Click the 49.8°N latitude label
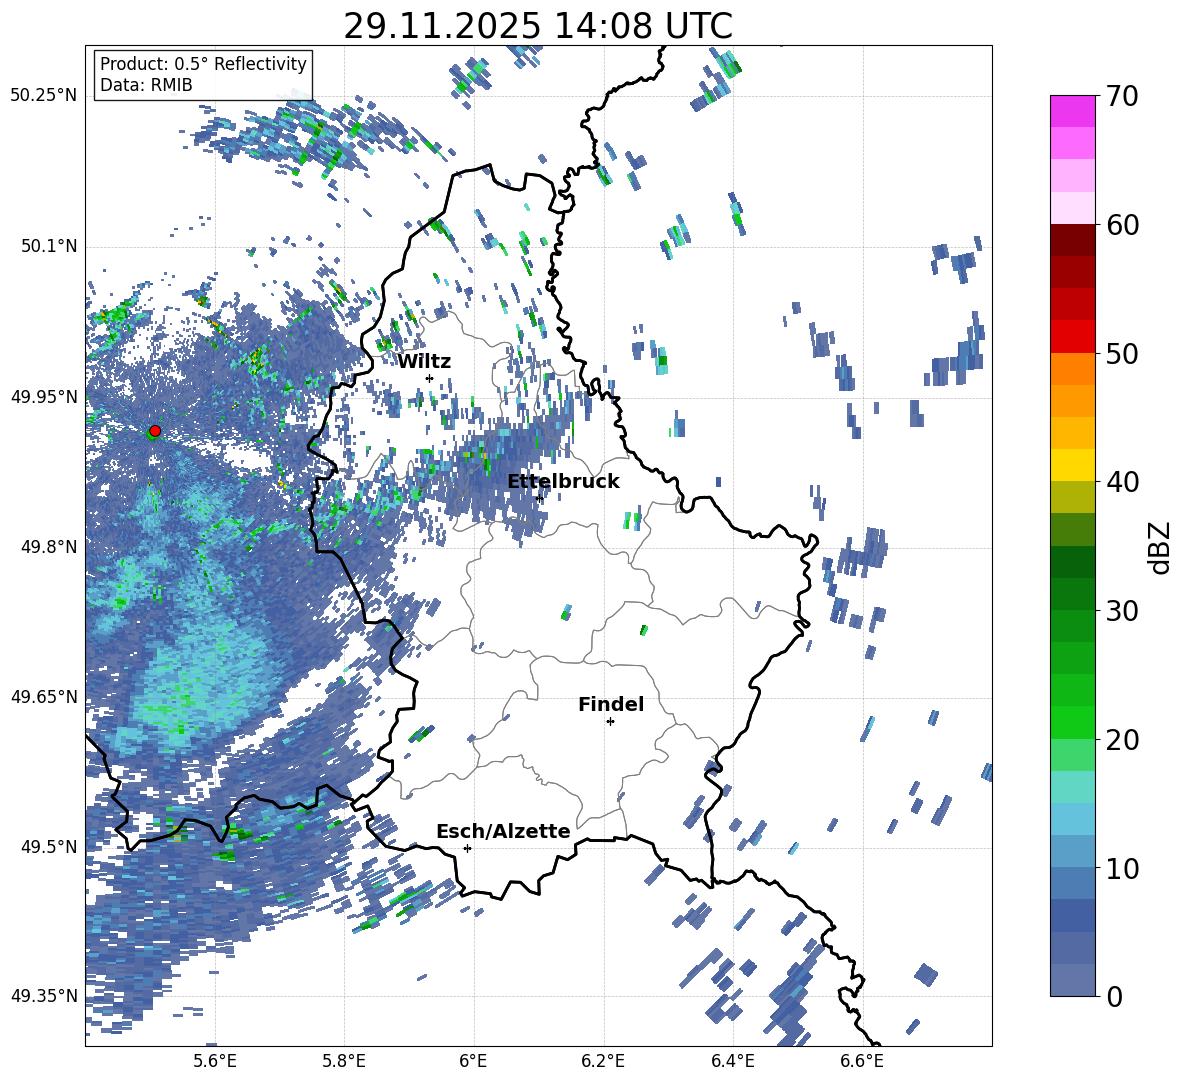1184x1081 pixels. [x=48, y=547]
